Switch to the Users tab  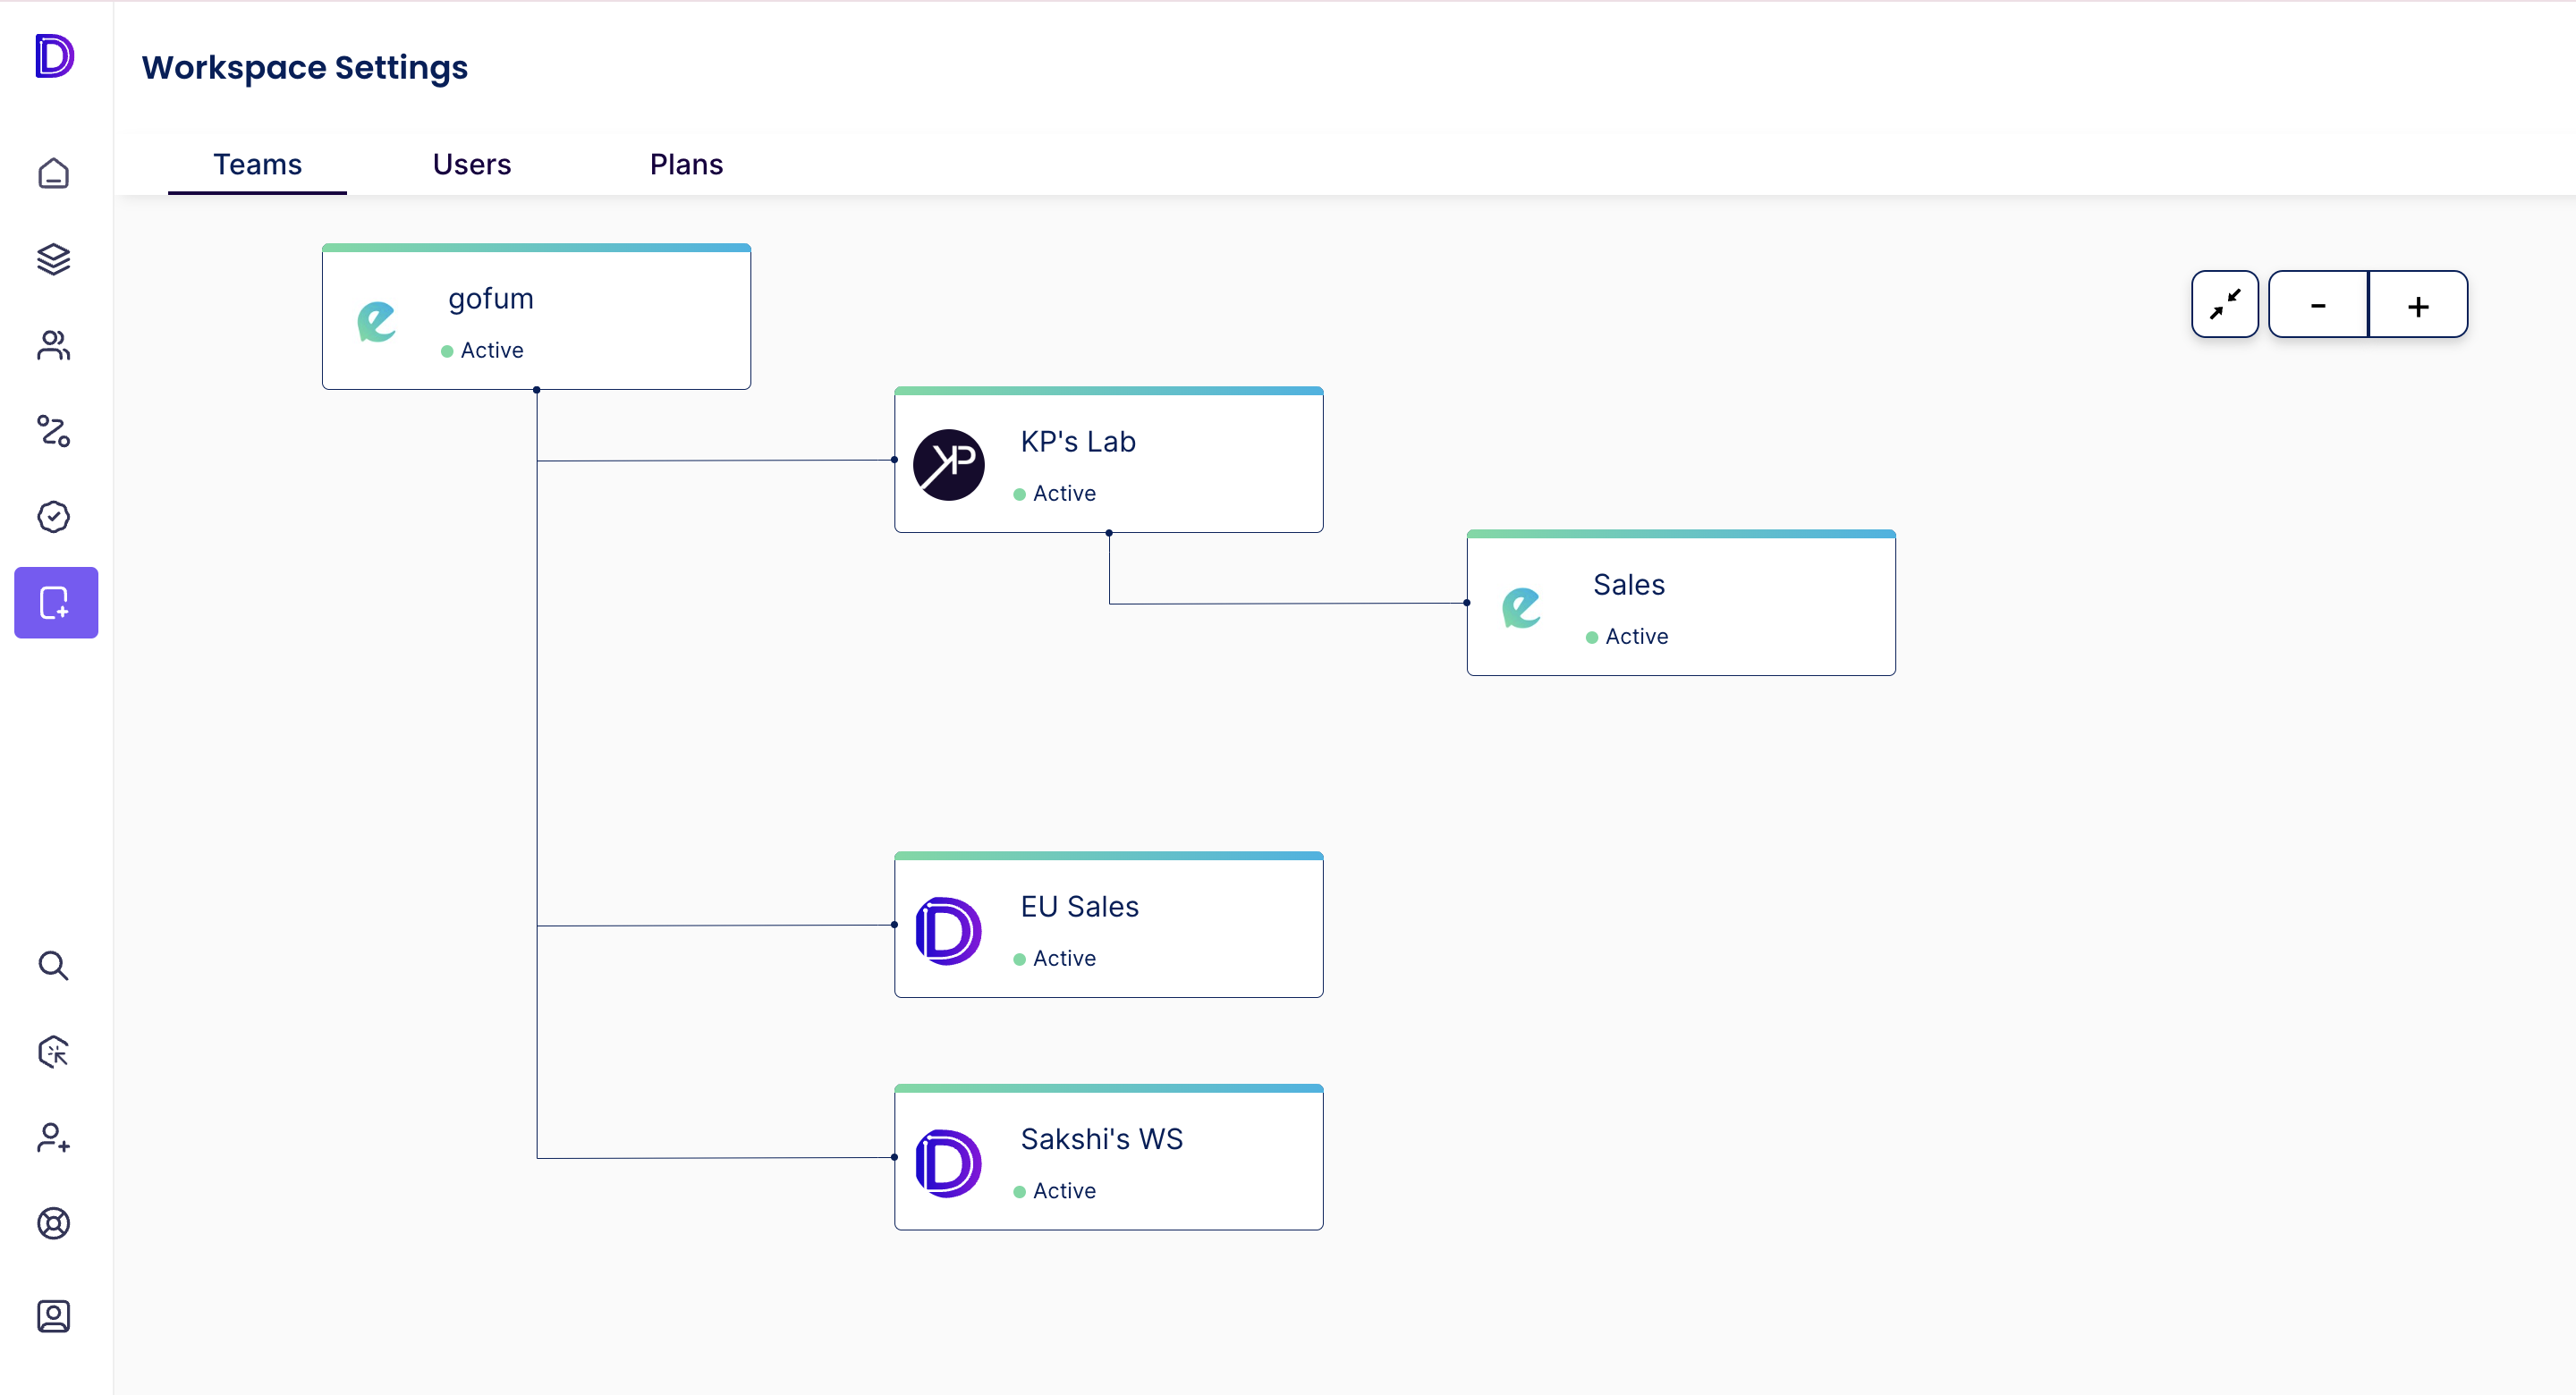coord(472,164)
